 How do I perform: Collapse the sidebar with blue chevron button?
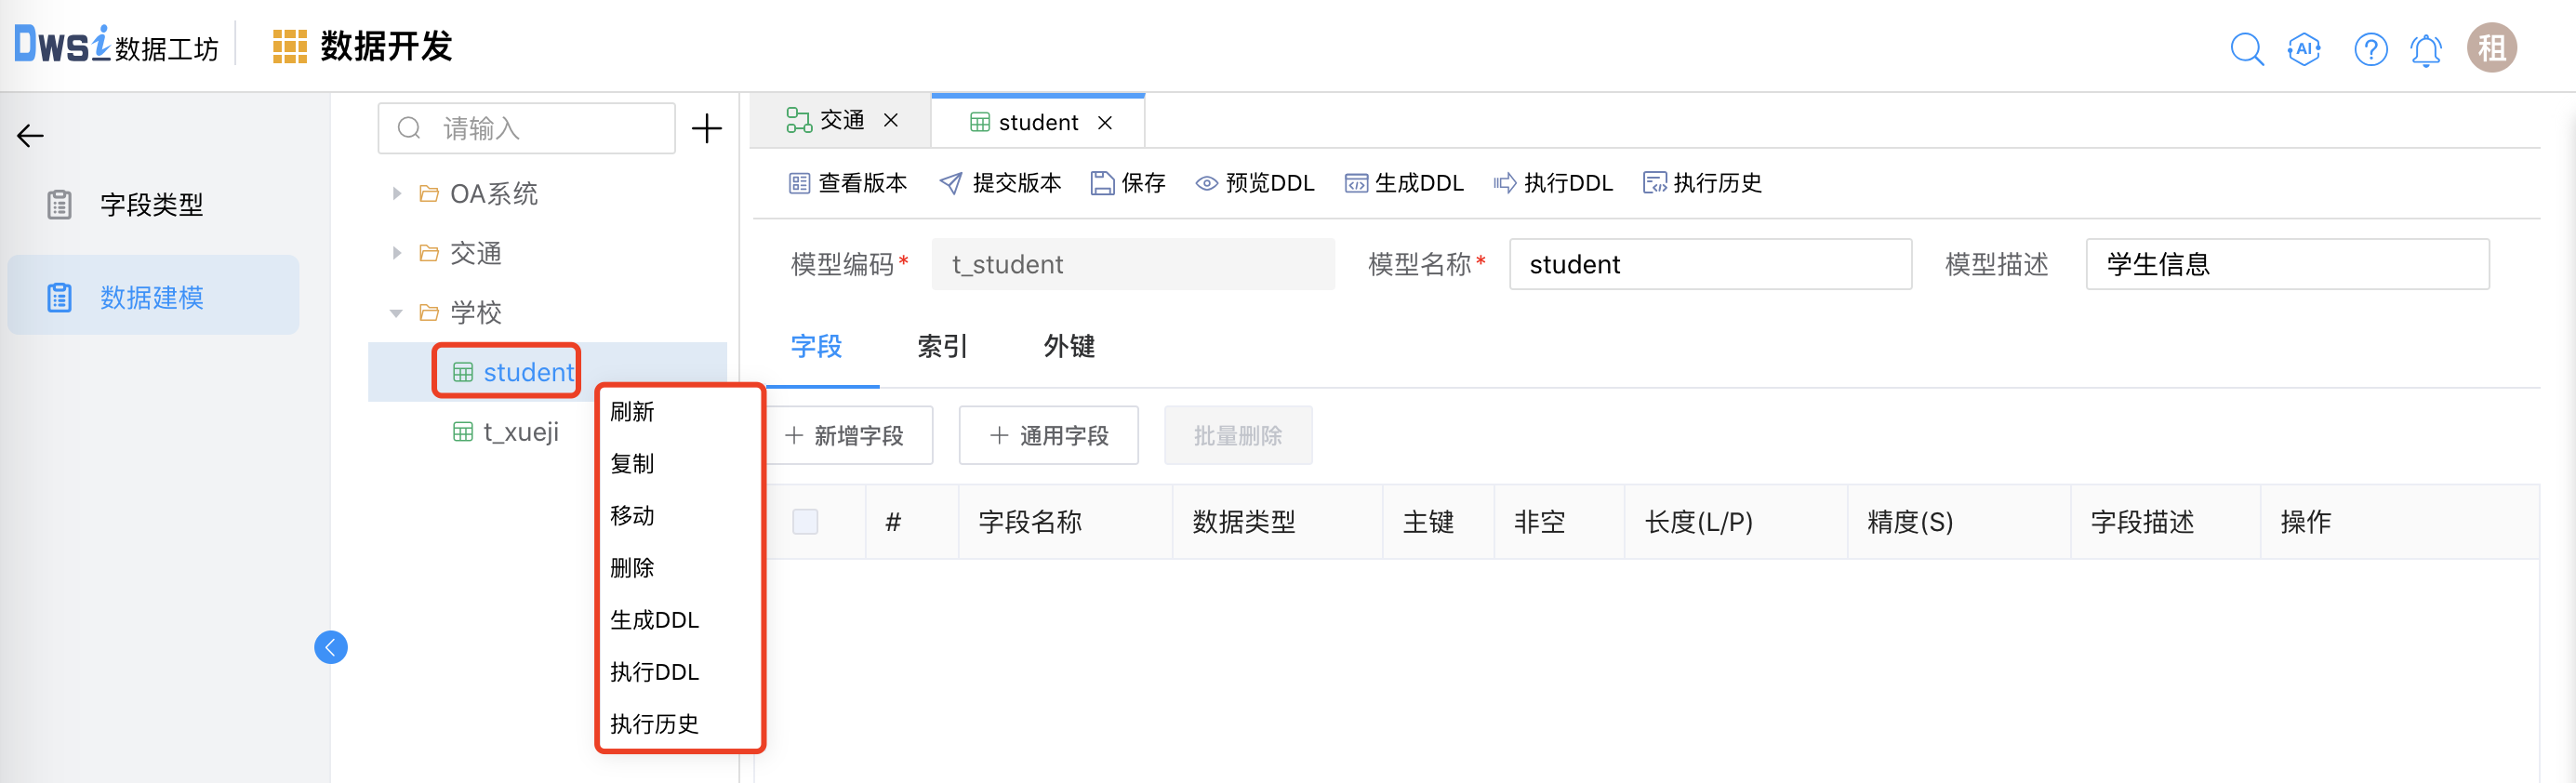point(331,647)
